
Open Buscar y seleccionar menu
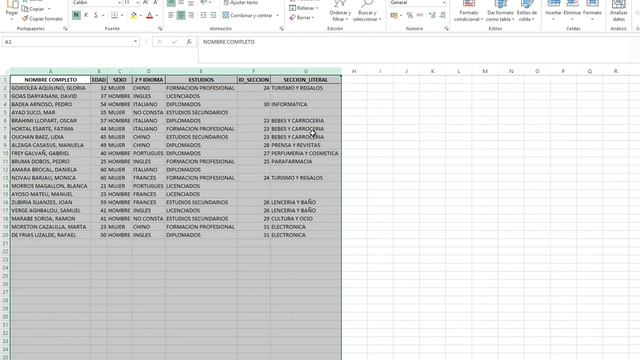(367, 11)
